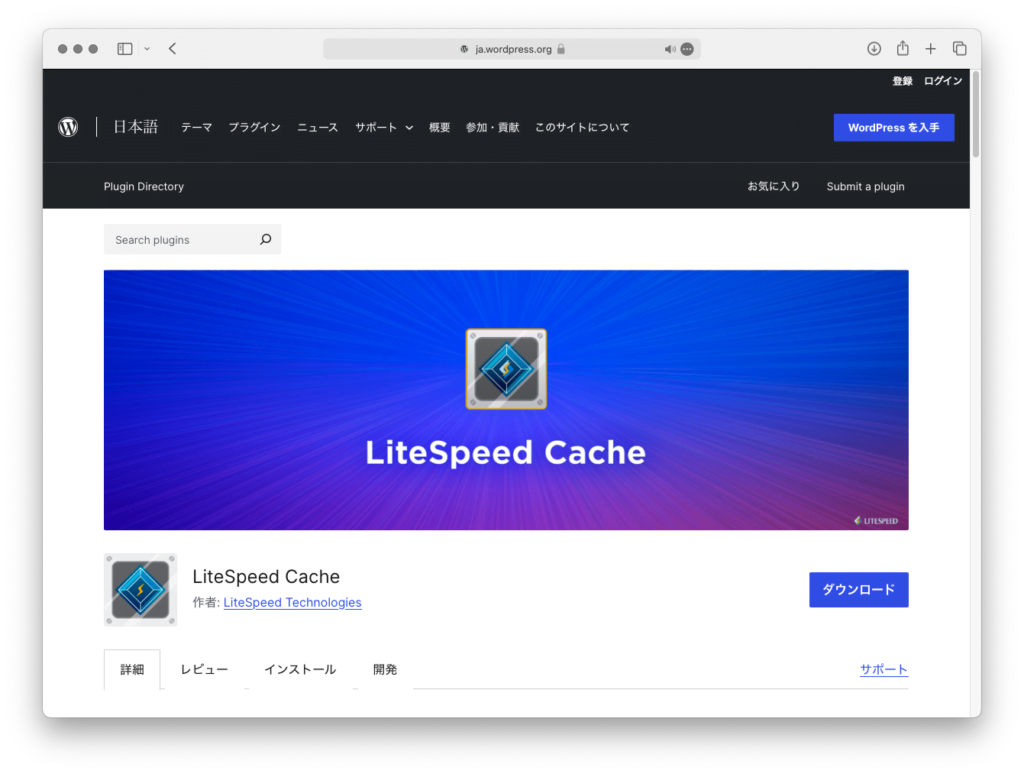Click the LiteSpeed Cache plugin icon
This screenshot has width=1024, height=774.
140,590
